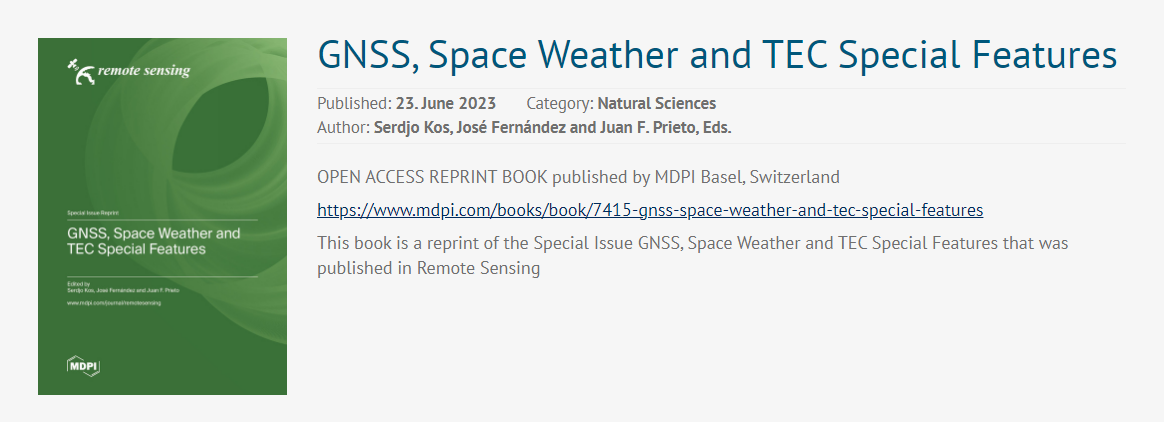Select the Natural Sciences category
Screen dimensions: 1164x422
click(x=656, y=103)
